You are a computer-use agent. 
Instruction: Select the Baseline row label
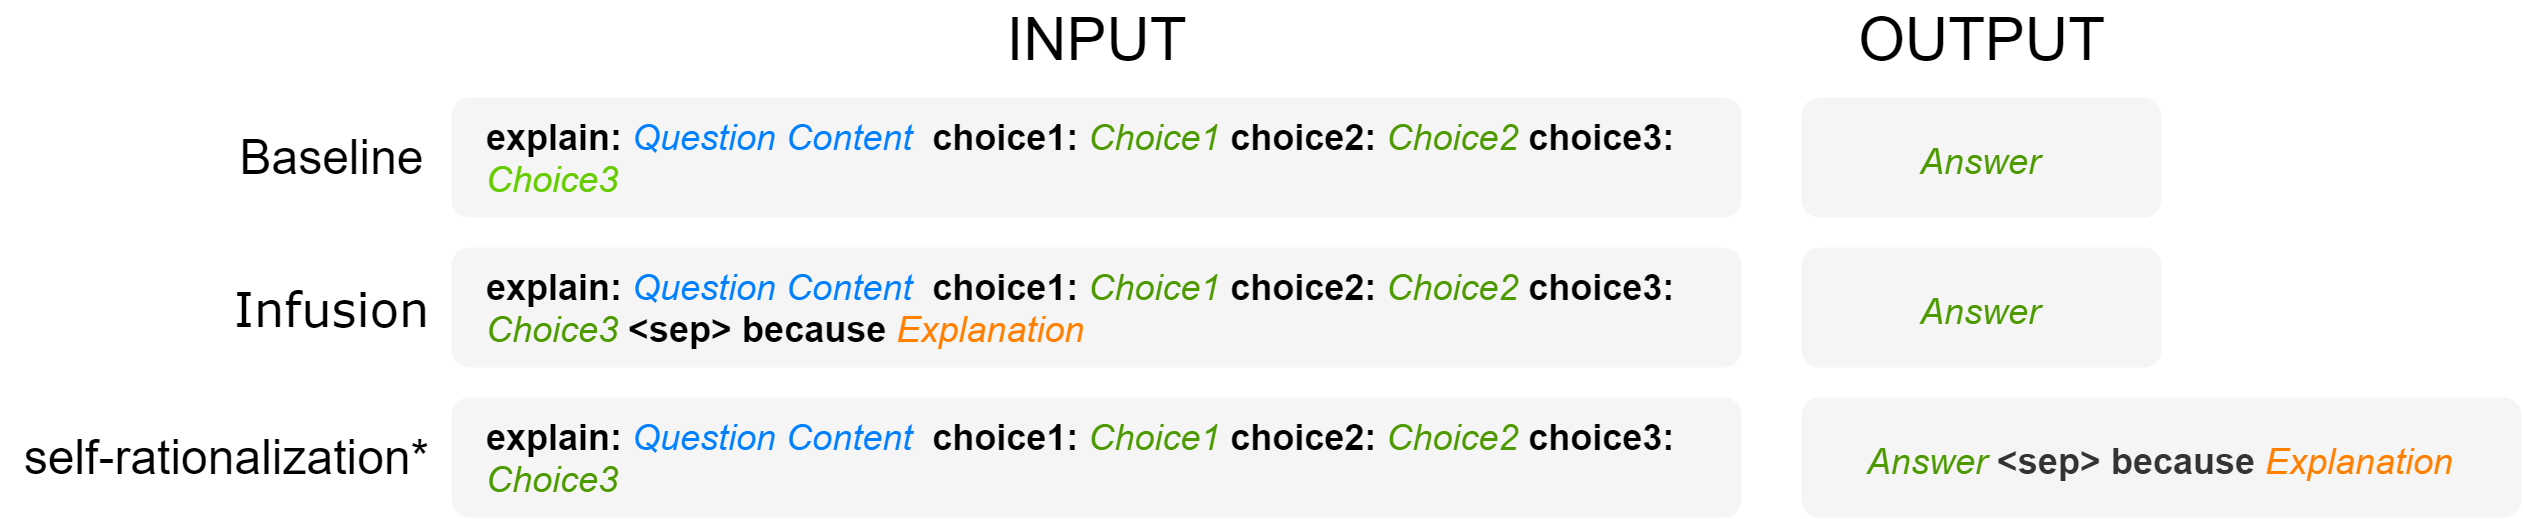click(x=331, y=158)
